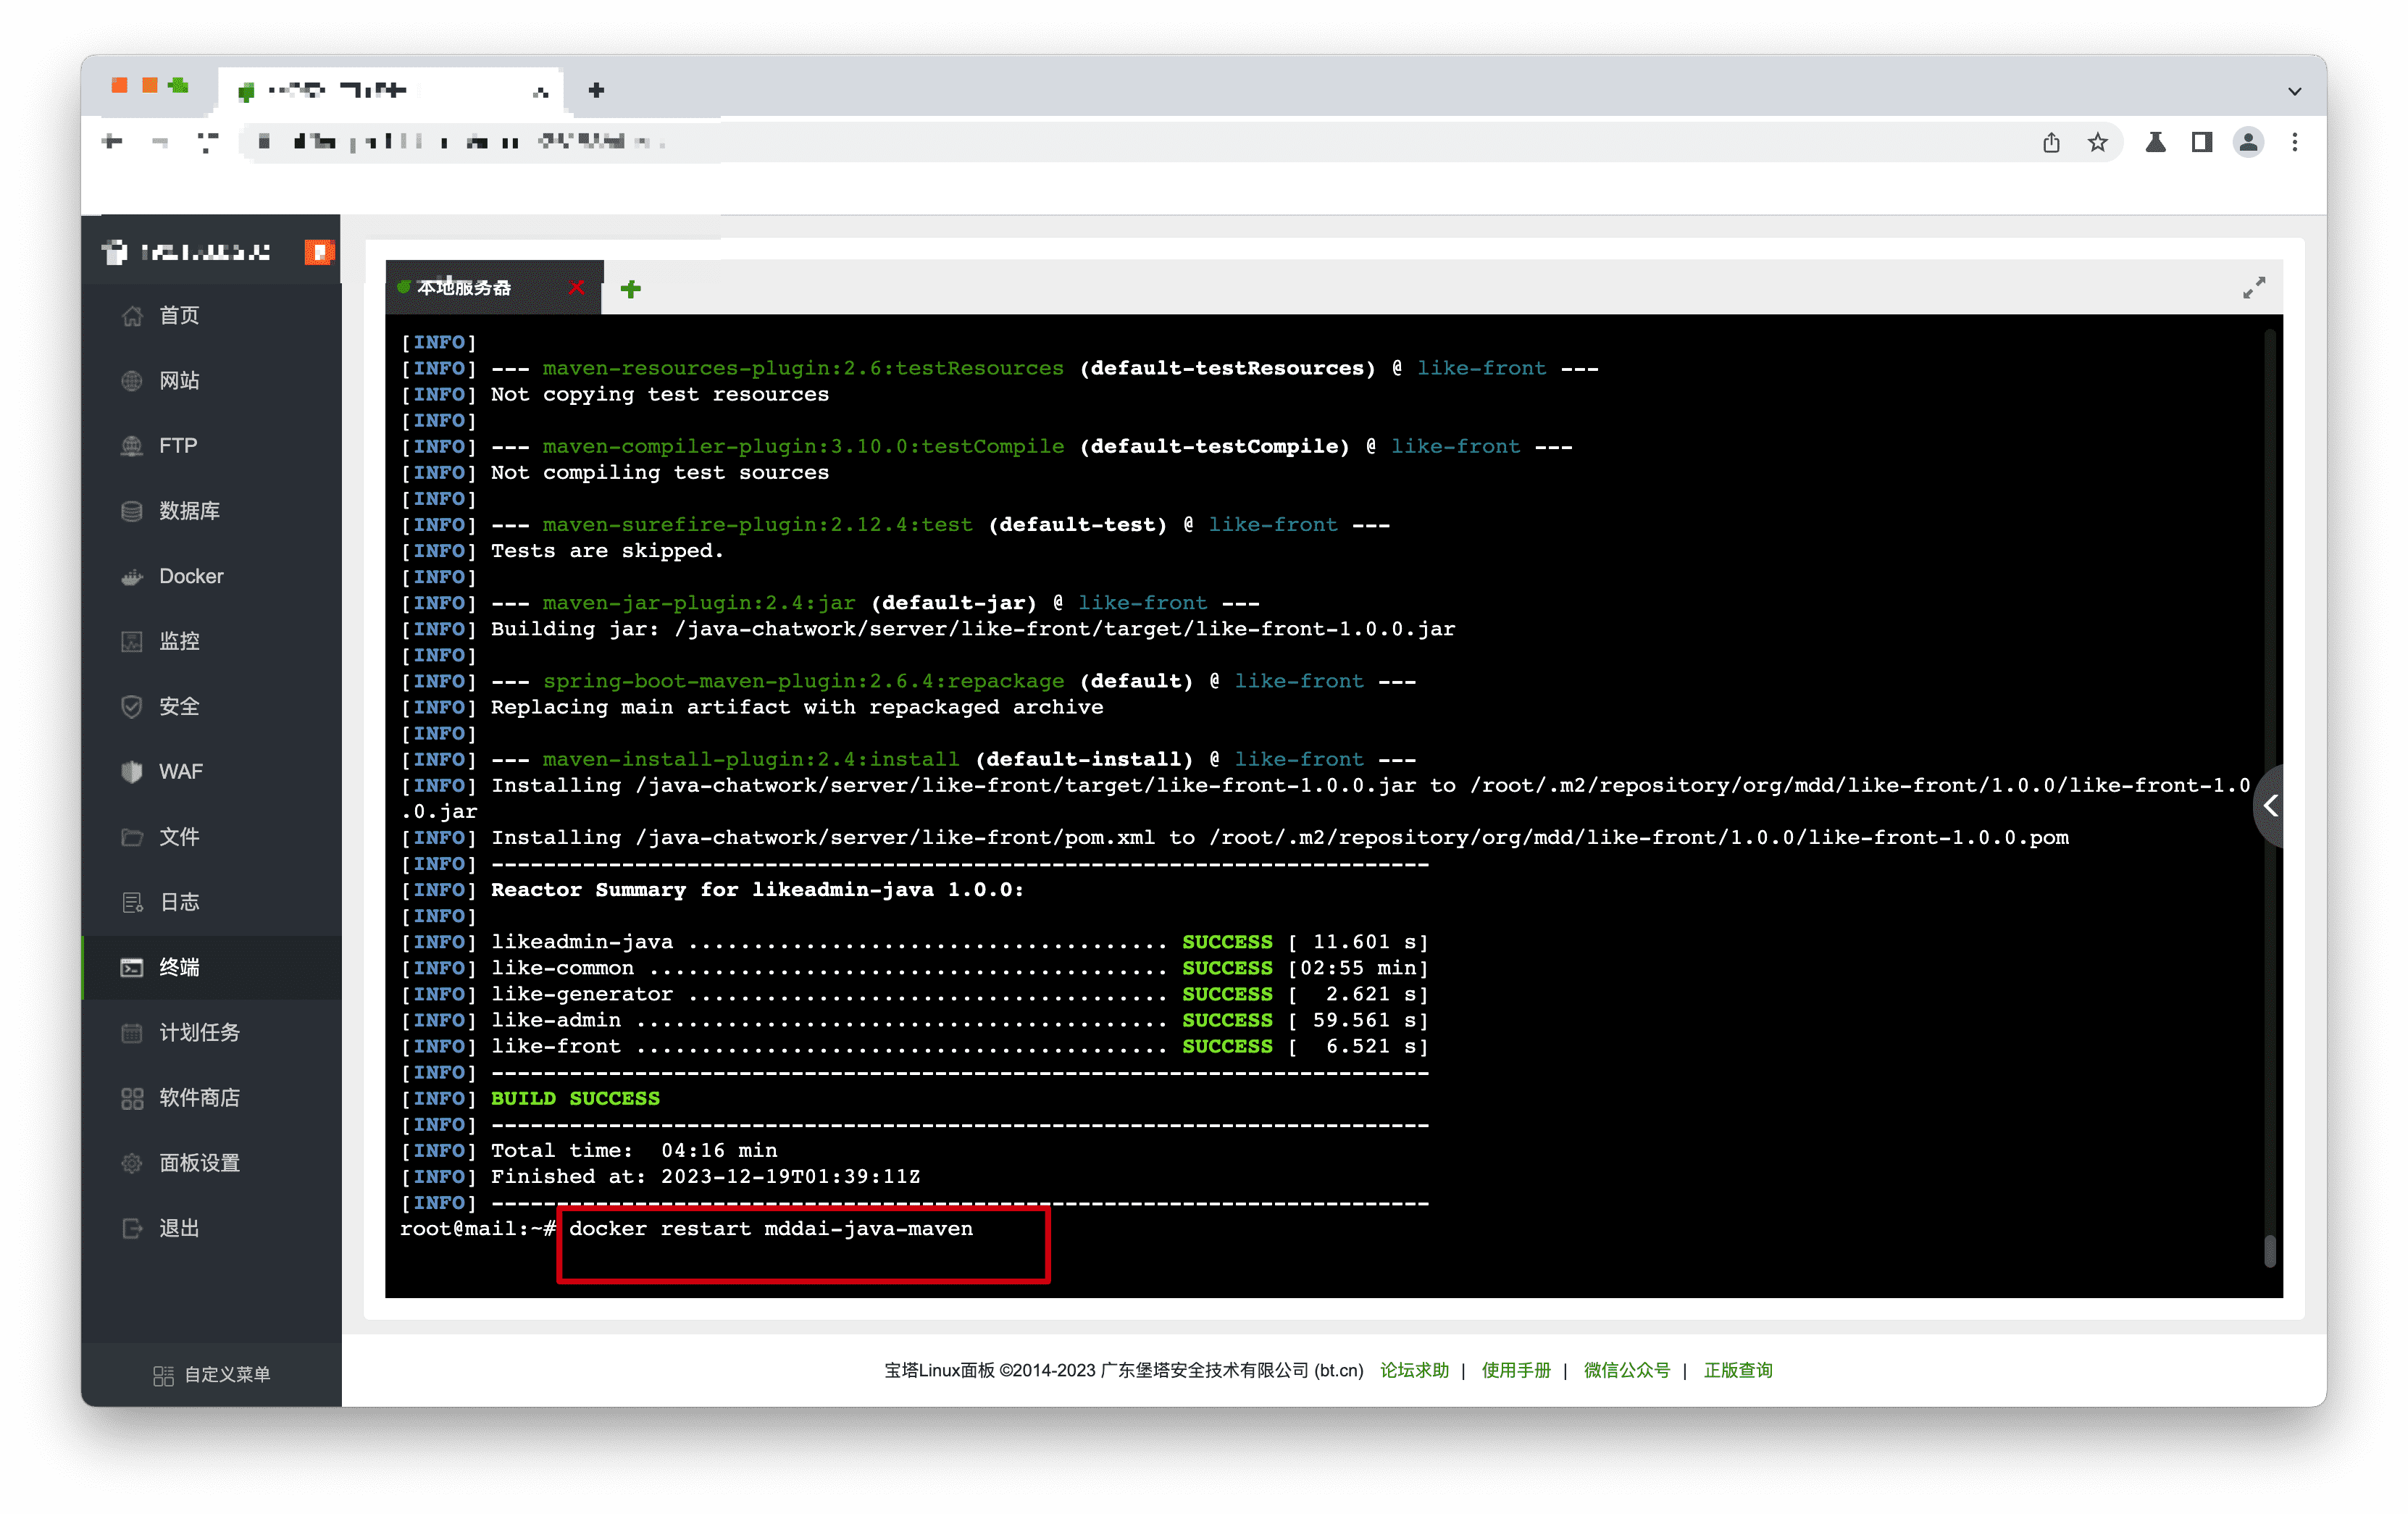Click the 'Reactor Summary for likeadmin-java 1.0.0' line

pyautogui.click(x=757, y=890)
